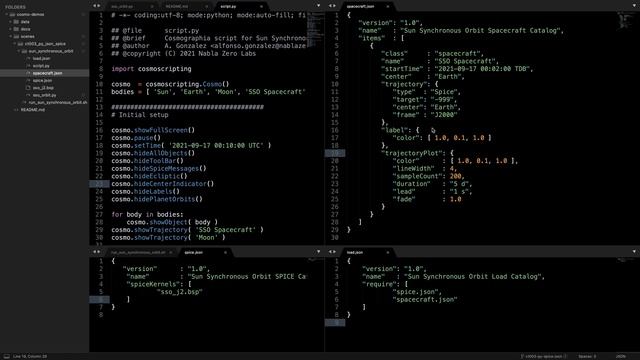Close the load.json tab
The width and height of the screenshot is (640, 360).
point(388,252)
